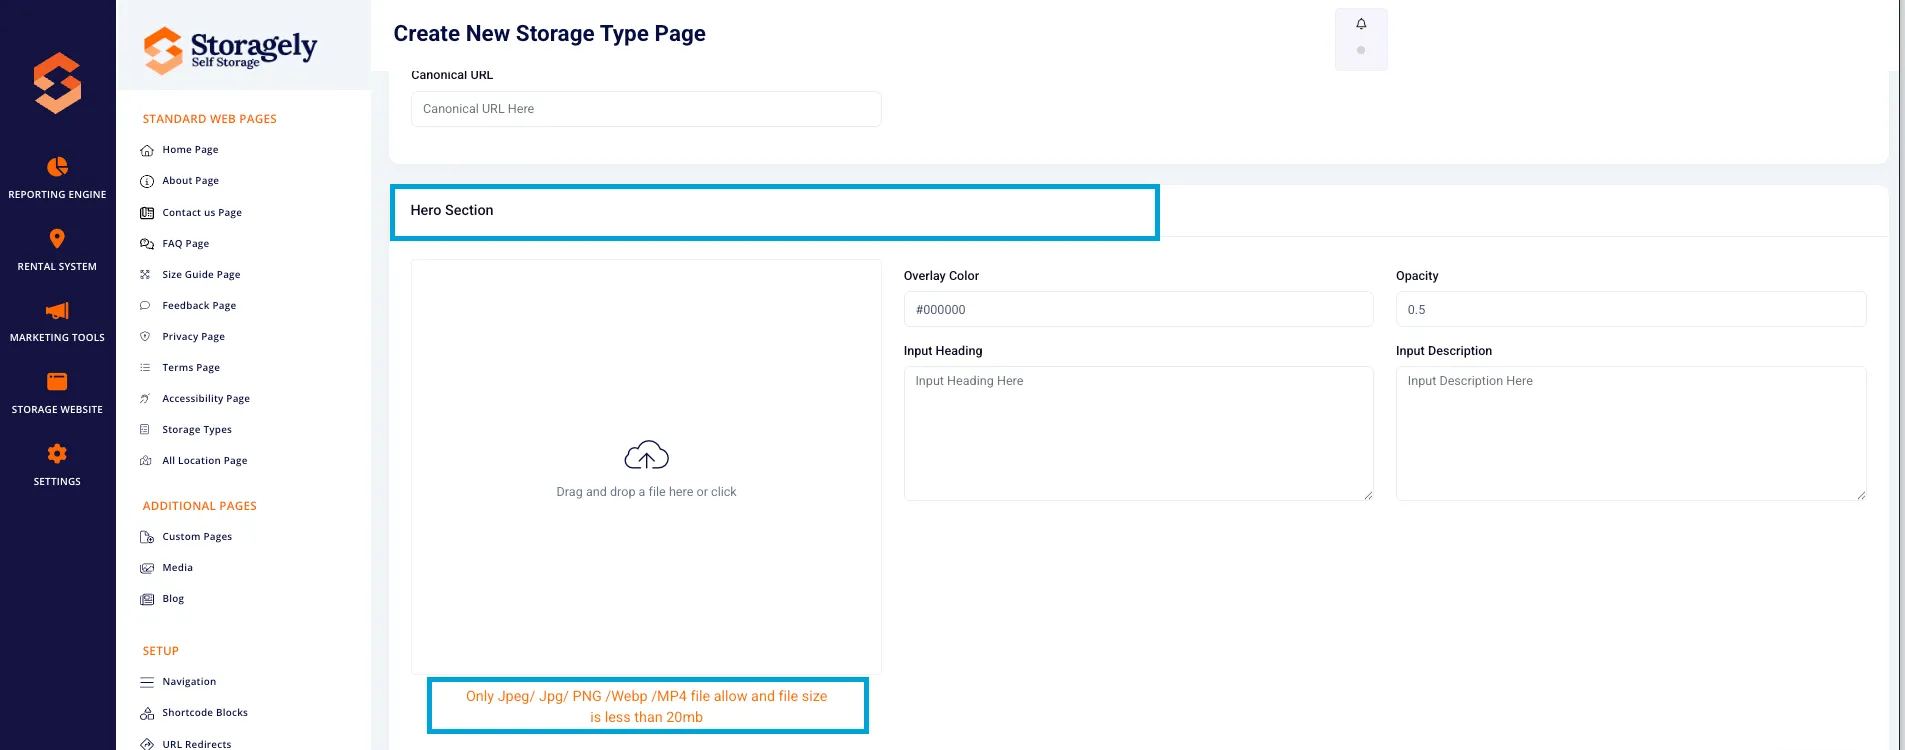
Task: Click the FAQ Page chat icon
Action: click(x=147, y=244)
